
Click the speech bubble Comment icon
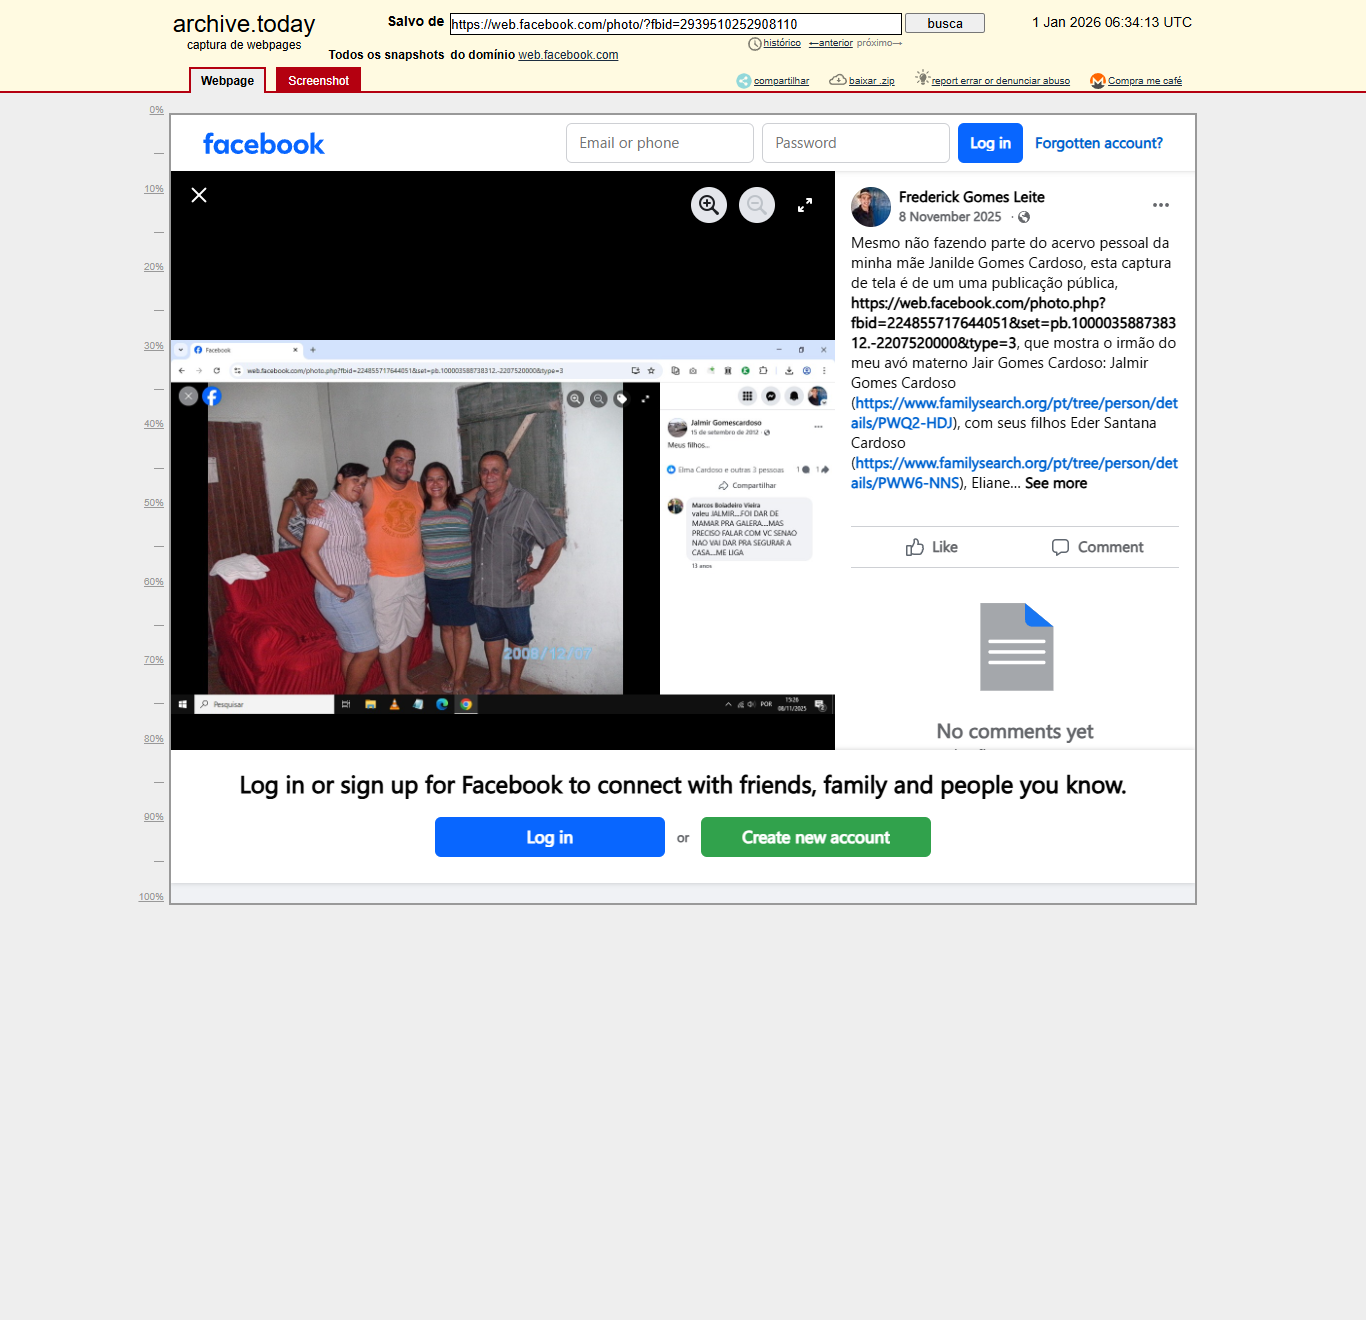pyautogui.click(x=1061, y=547)
